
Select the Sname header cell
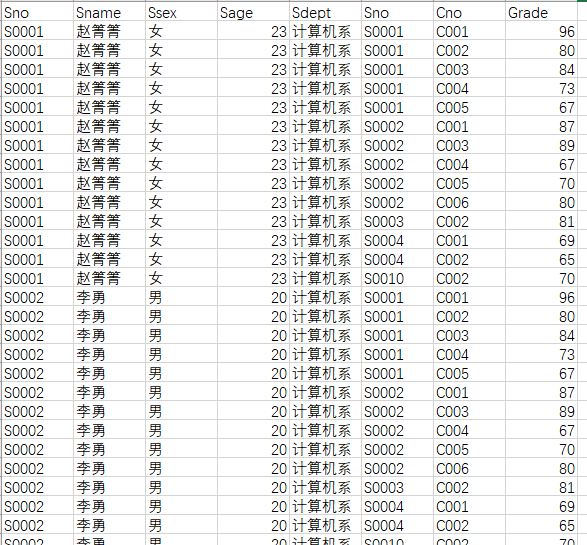[x=109, y=13]
